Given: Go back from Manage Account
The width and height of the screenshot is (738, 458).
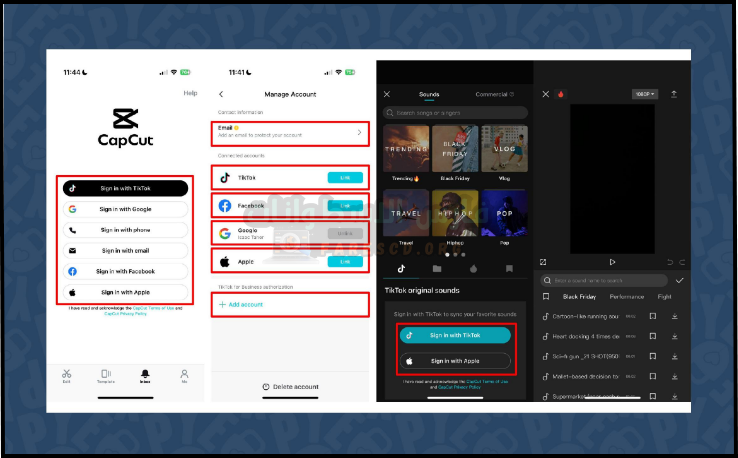Looking at the screenshot, I should pos(221,94).
